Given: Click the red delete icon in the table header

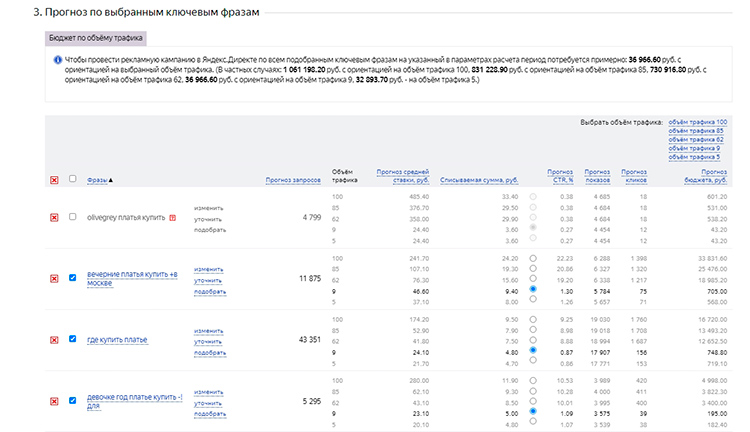Looking at the screenshot, I should tap(54, 180).
